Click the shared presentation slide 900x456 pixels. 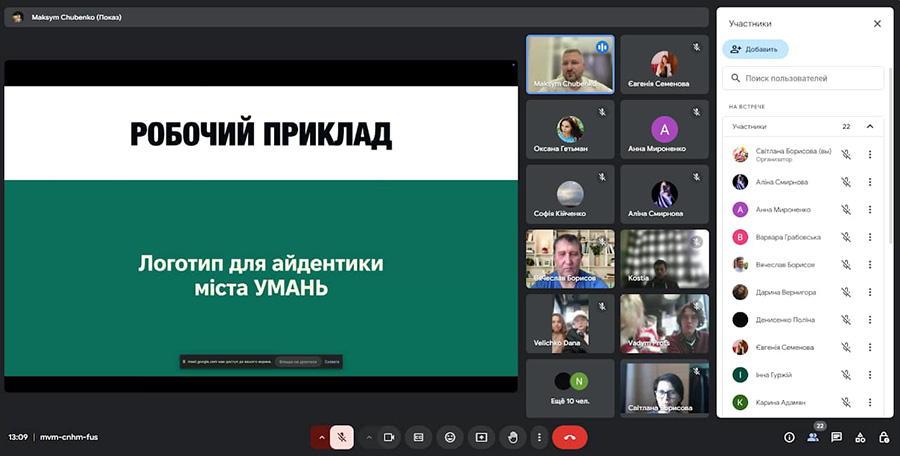(x=261, y=226)
